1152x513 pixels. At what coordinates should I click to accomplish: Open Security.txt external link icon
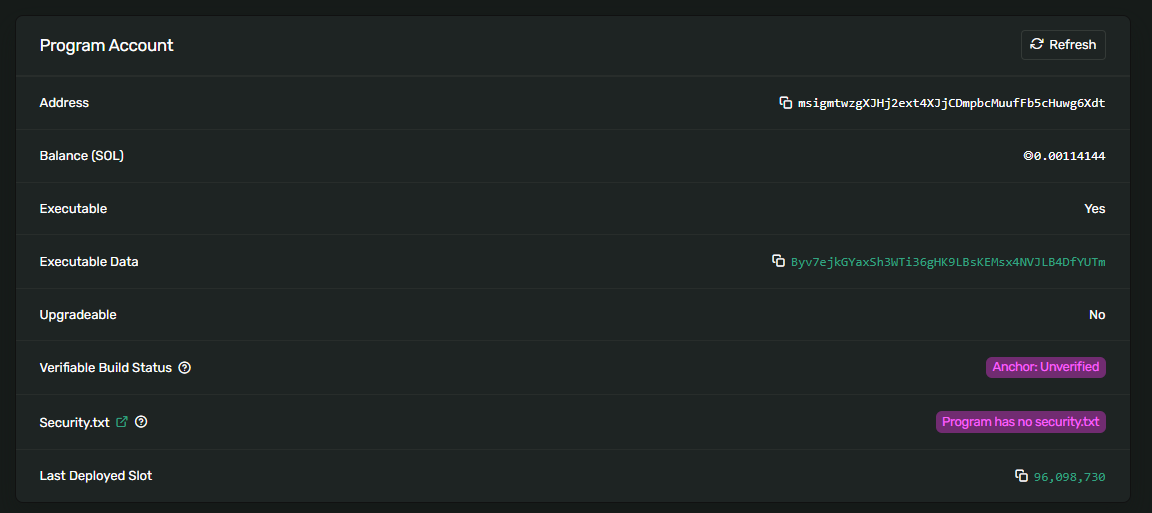122,422
